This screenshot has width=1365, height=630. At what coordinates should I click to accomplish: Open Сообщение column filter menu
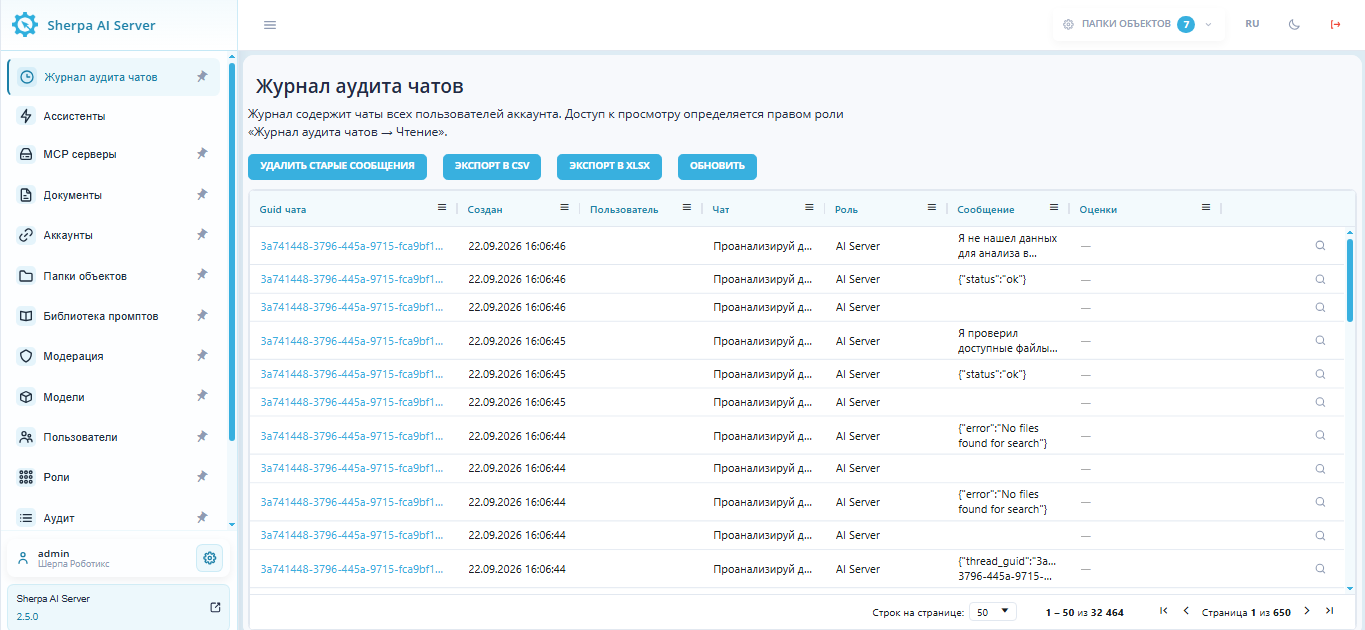pyautogui.click(x=1053, y=208)
